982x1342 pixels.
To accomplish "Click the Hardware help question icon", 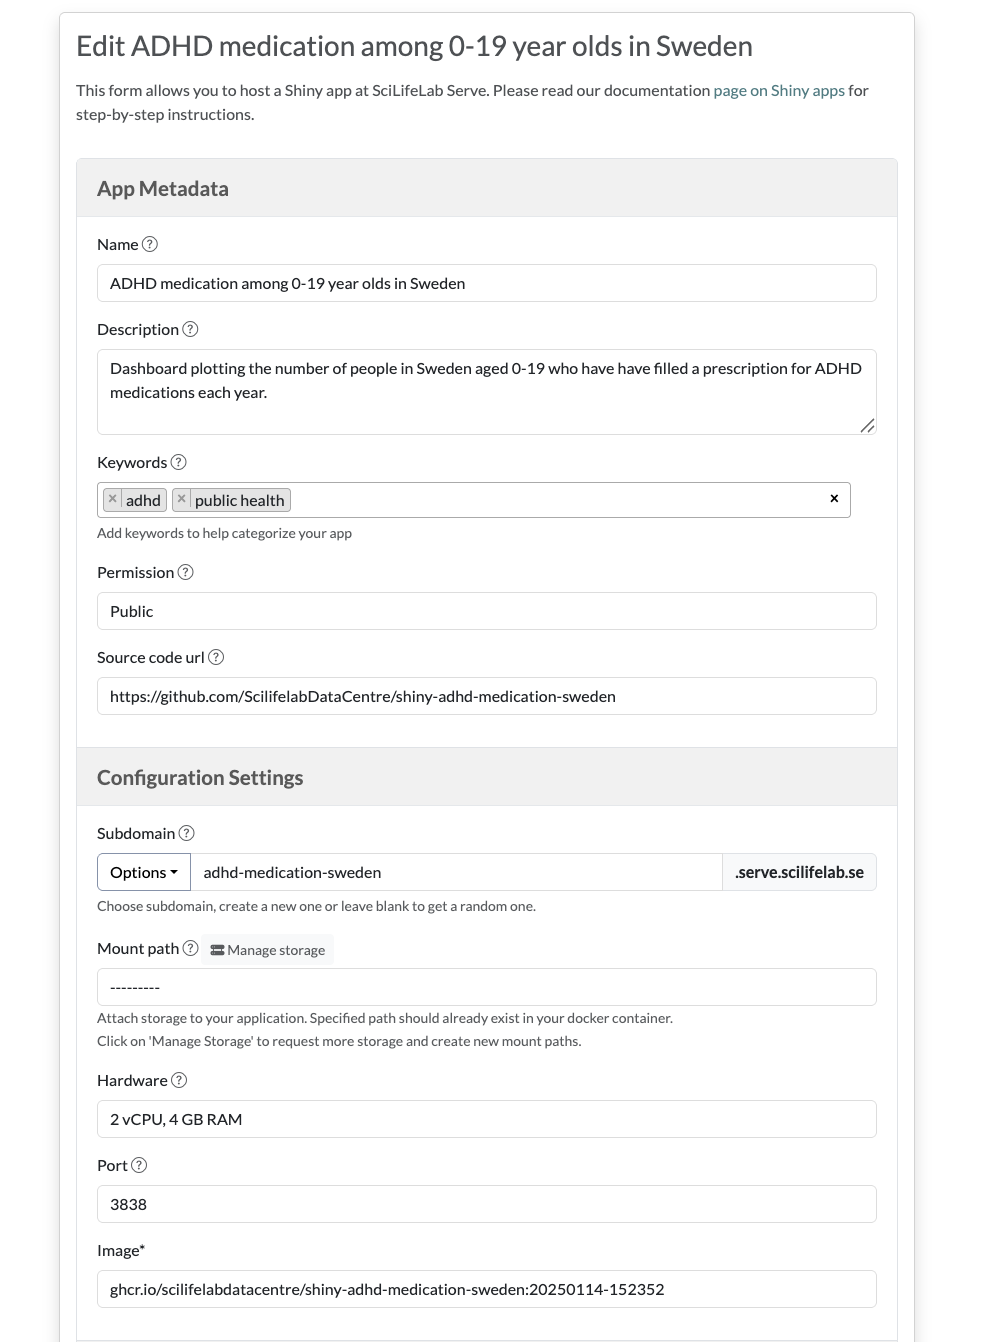I will click(179, 1080).
